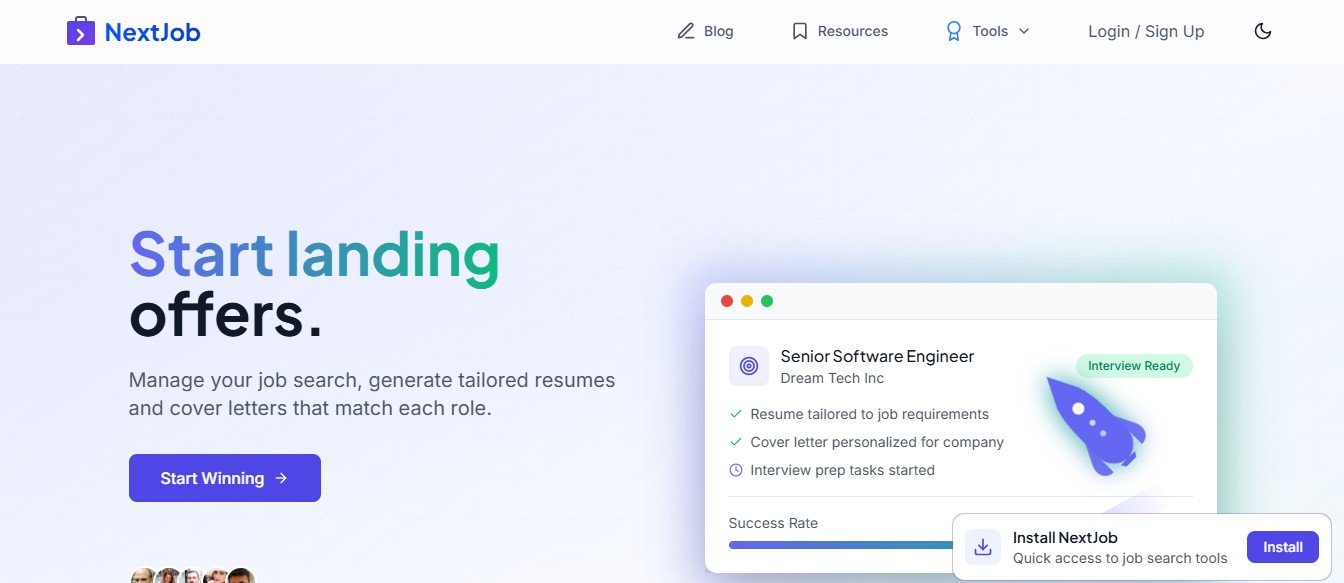The width and height of the screenshot is (1344, 583).
Task: Click the clock icon beside interview prep
Action: pos(736,470)
